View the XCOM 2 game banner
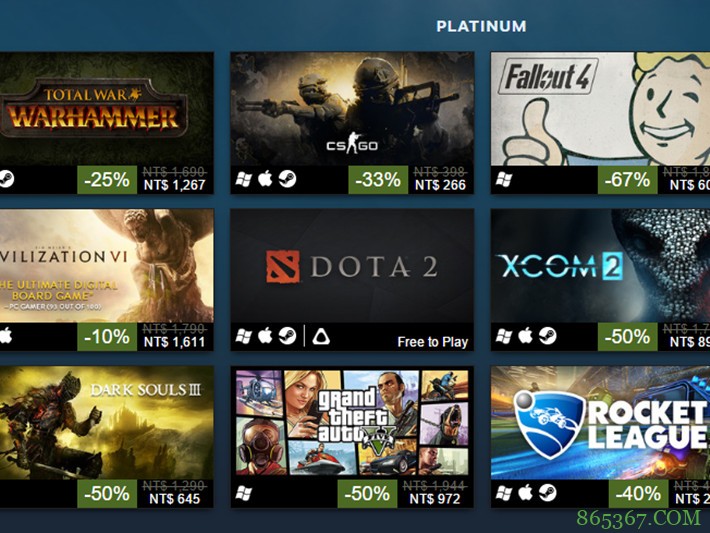This screenshot has height=533, width=710. tap(600, 265)
